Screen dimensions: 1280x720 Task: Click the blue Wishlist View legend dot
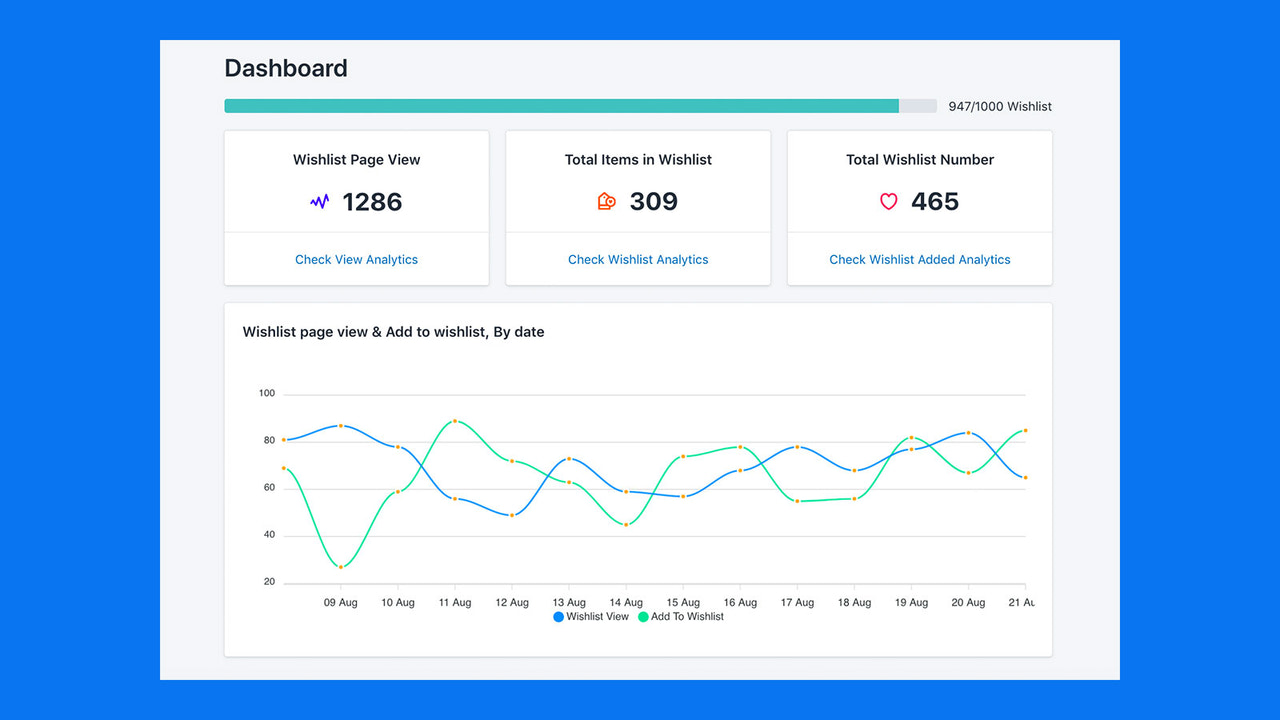click(558, 616)
